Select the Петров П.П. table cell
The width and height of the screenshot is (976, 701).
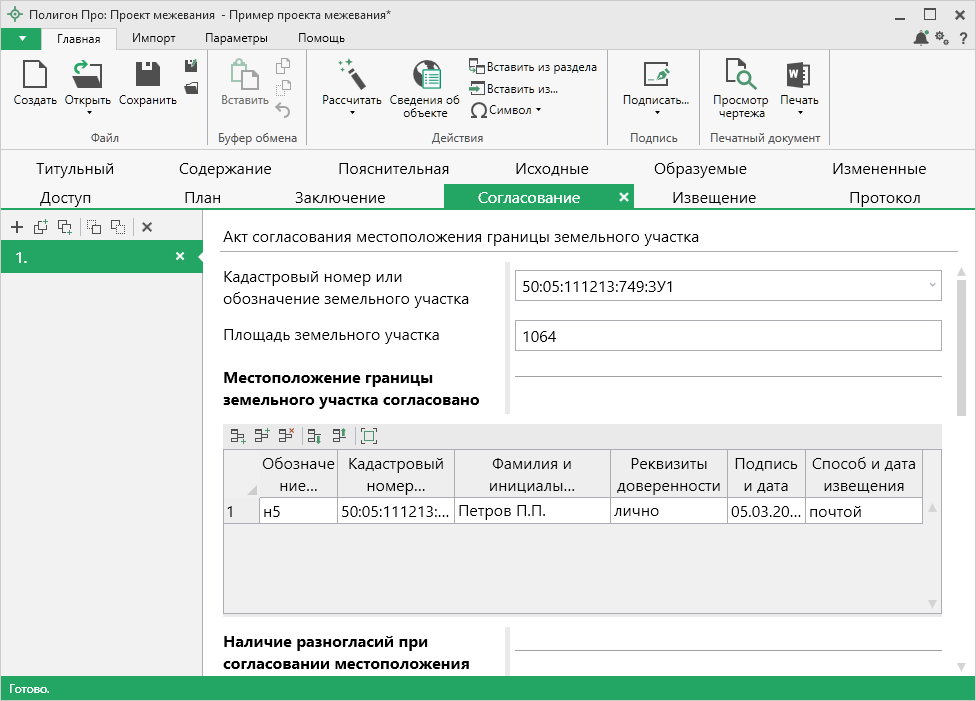(x=532, y=512)
